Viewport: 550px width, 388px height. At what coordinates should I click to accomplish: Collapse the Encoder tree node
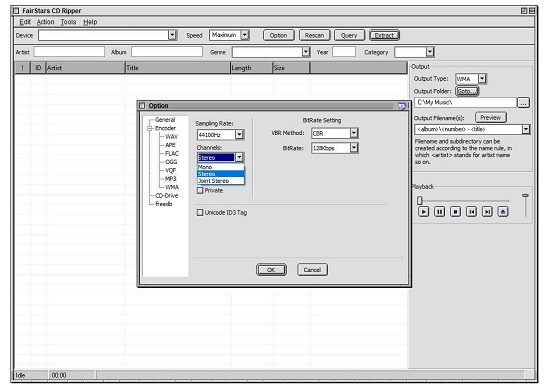tap(150, 128)
